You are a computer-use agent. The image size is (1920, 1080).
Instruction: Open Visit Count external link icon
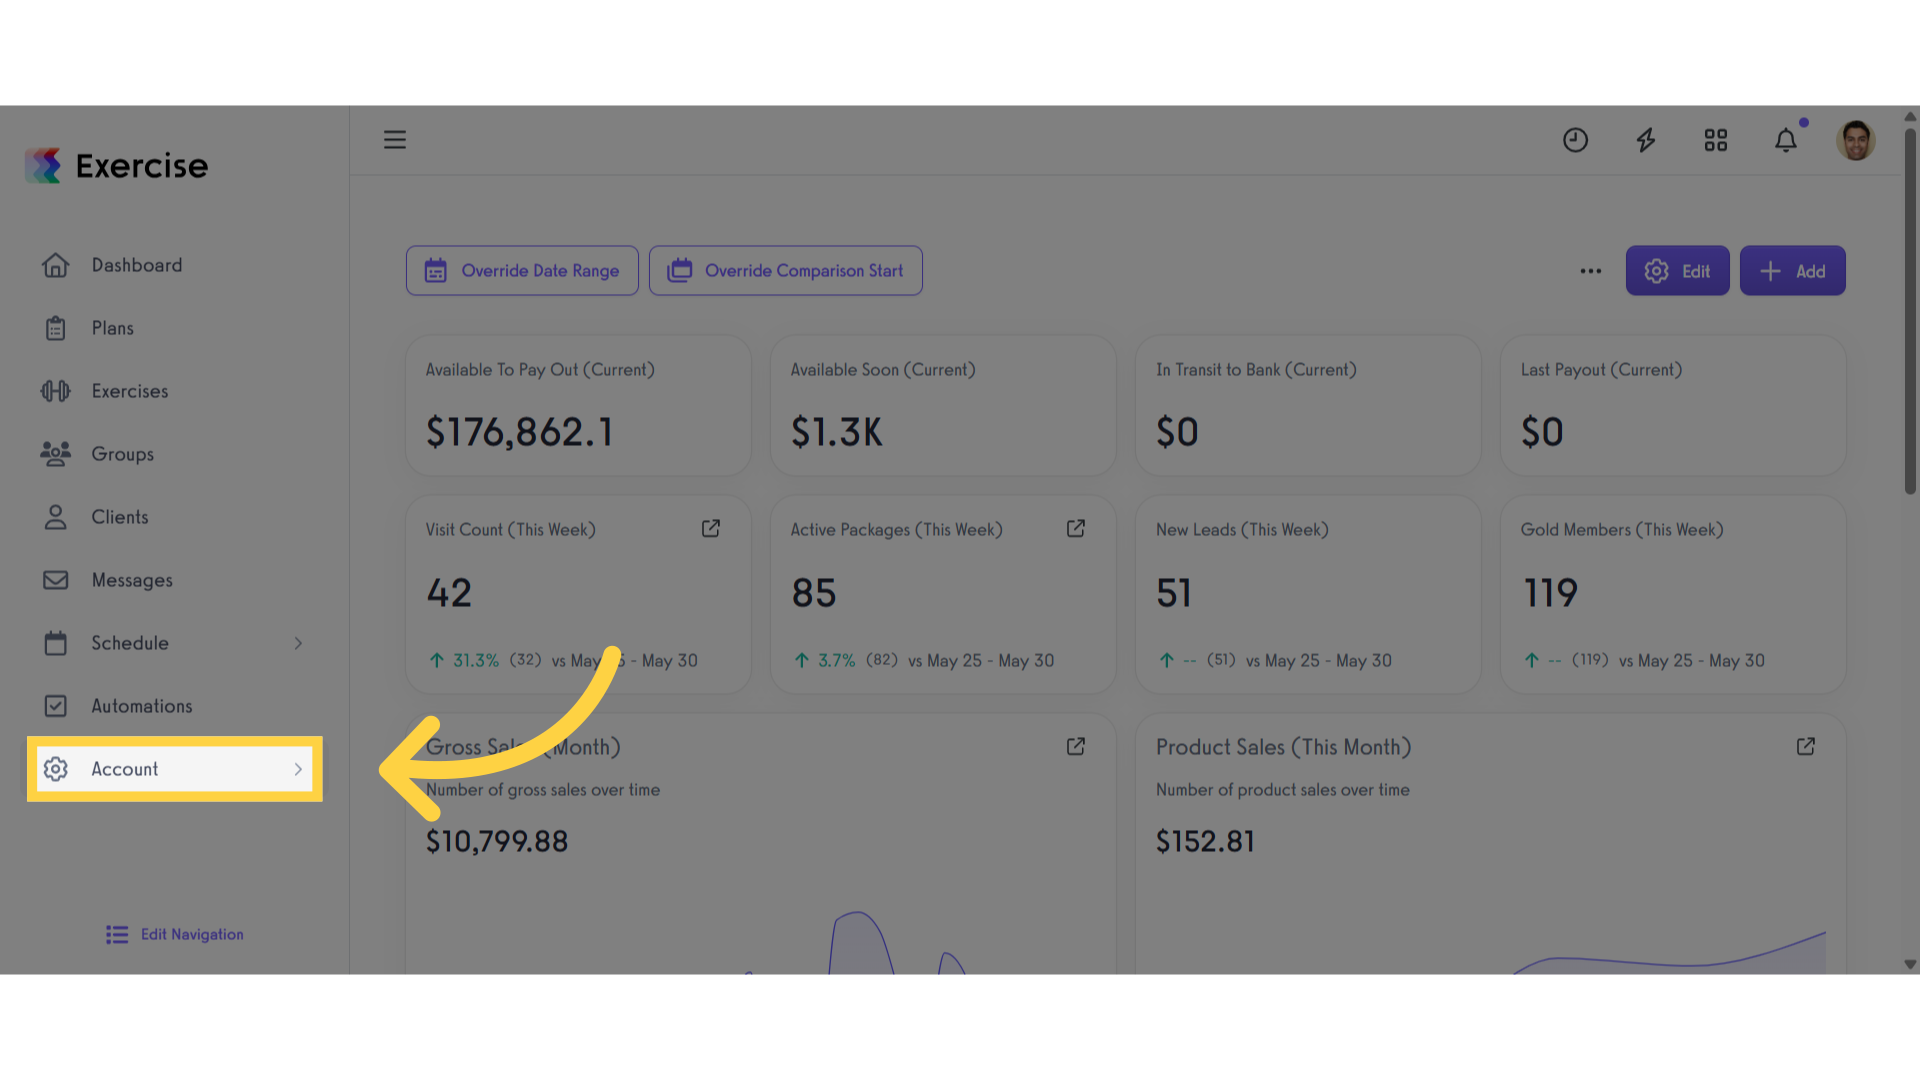(x=711, y=529)
